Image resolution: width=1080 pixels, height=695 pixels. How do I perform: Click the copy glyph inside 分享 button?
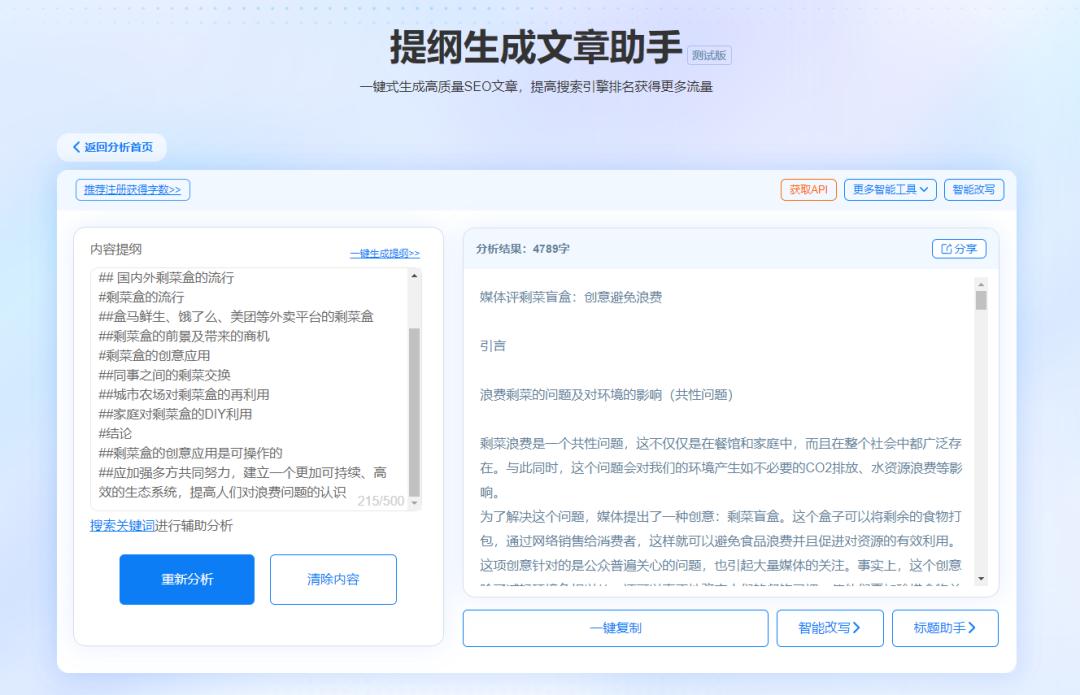click(945, 249)
